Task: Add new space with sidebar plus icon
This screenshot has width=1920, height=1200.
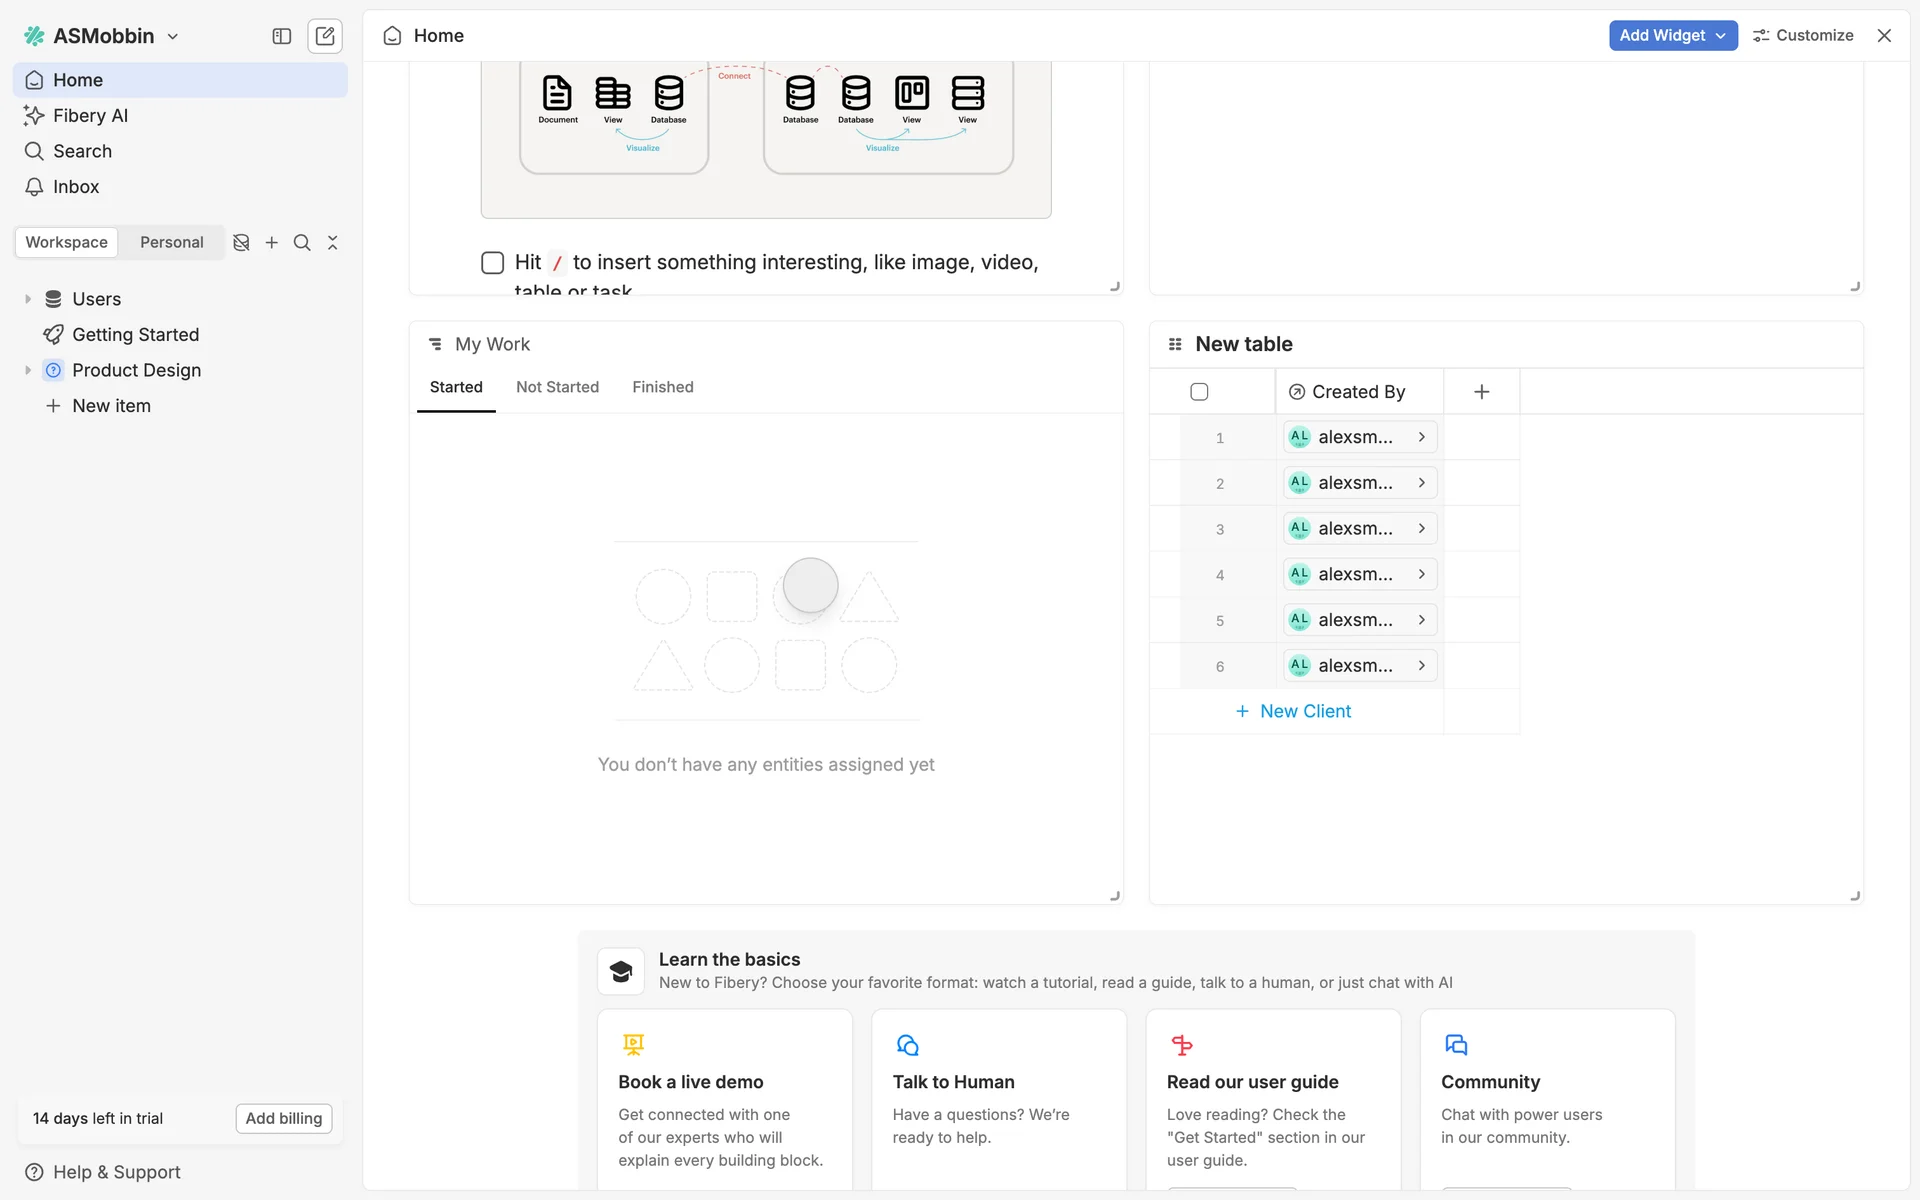Action: pos(271,243)
